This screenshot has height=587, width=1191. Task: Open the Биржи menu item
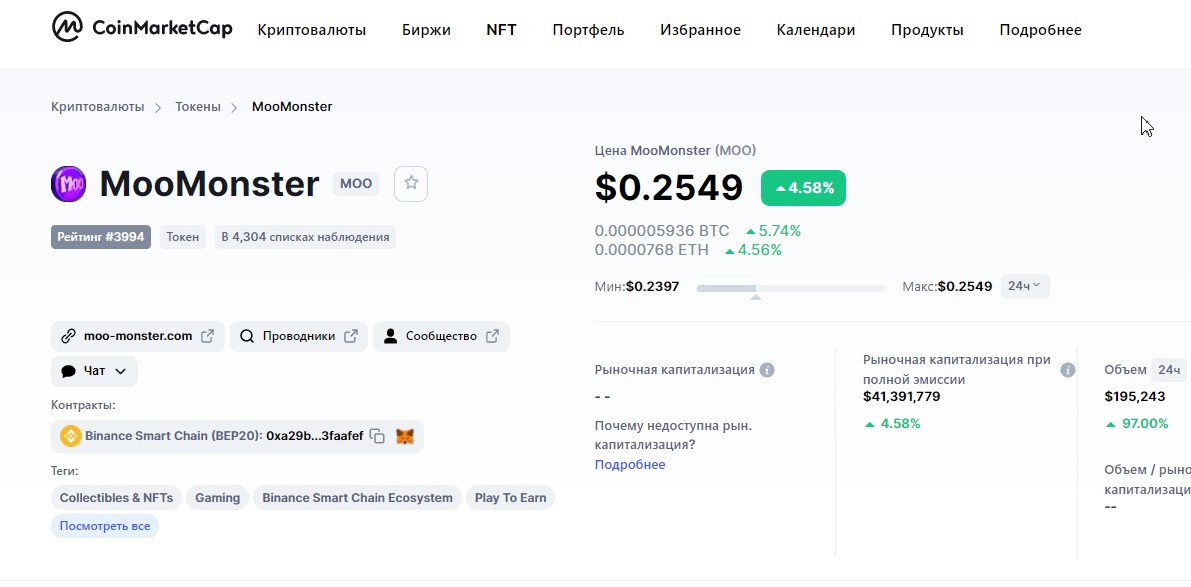pos(426,30)
